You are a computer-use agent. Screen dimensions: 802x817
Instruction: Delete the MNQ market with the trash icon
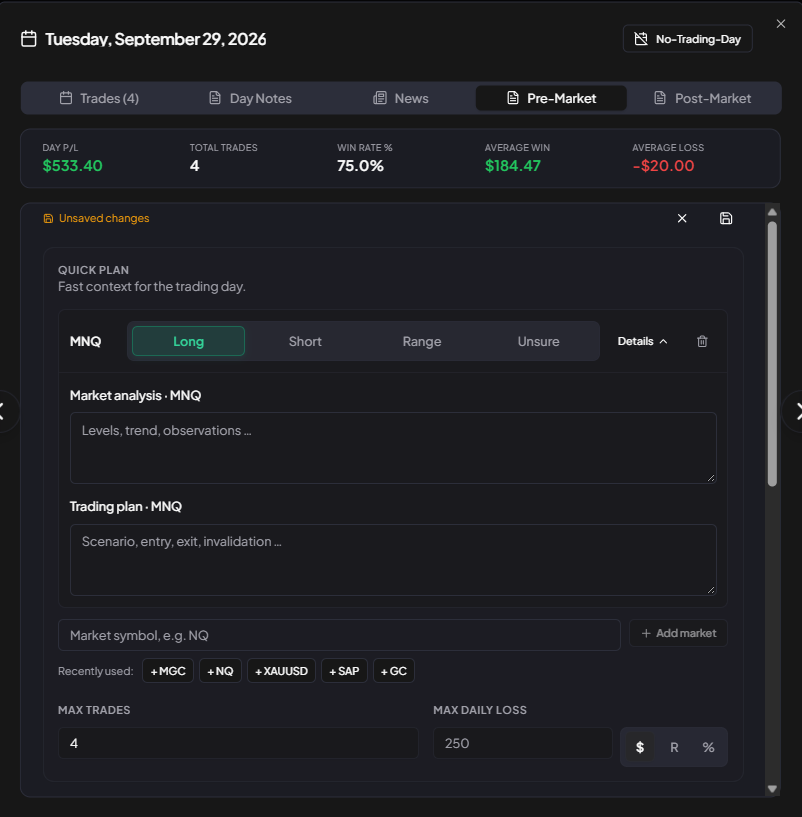coord(702,341)
